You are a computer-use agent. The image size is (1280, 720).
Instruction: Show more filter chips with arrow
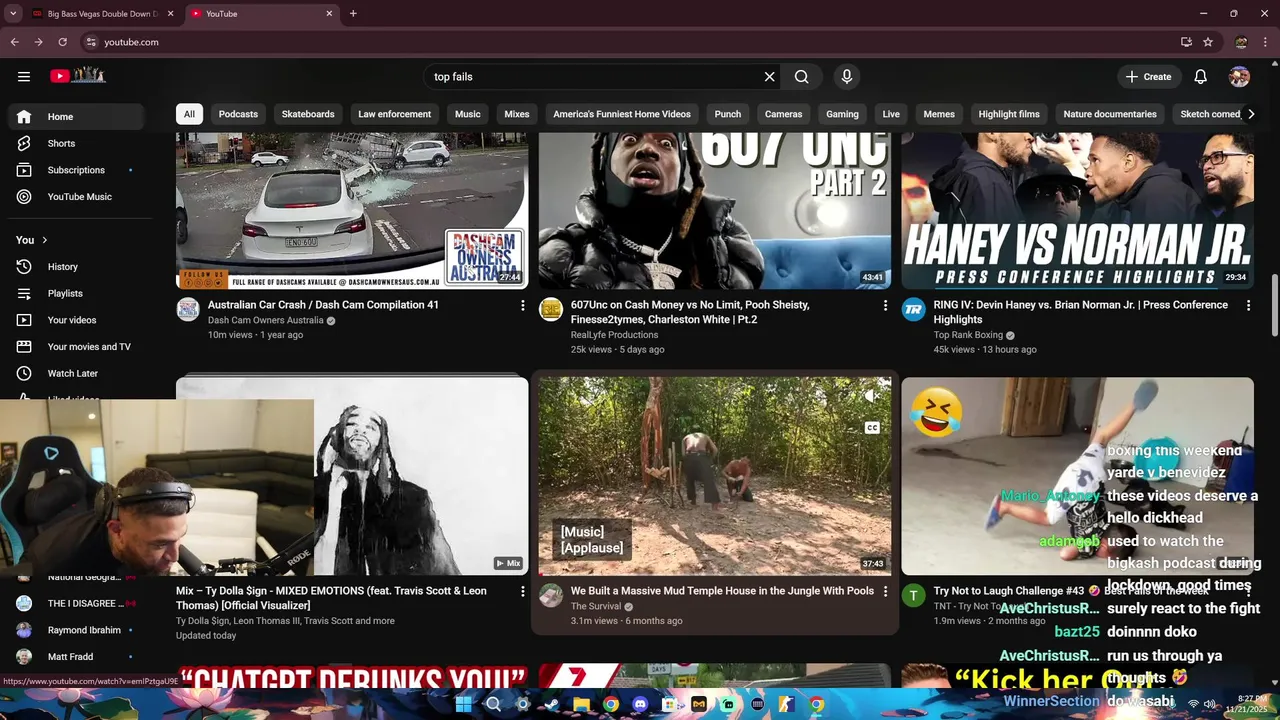1250,114
